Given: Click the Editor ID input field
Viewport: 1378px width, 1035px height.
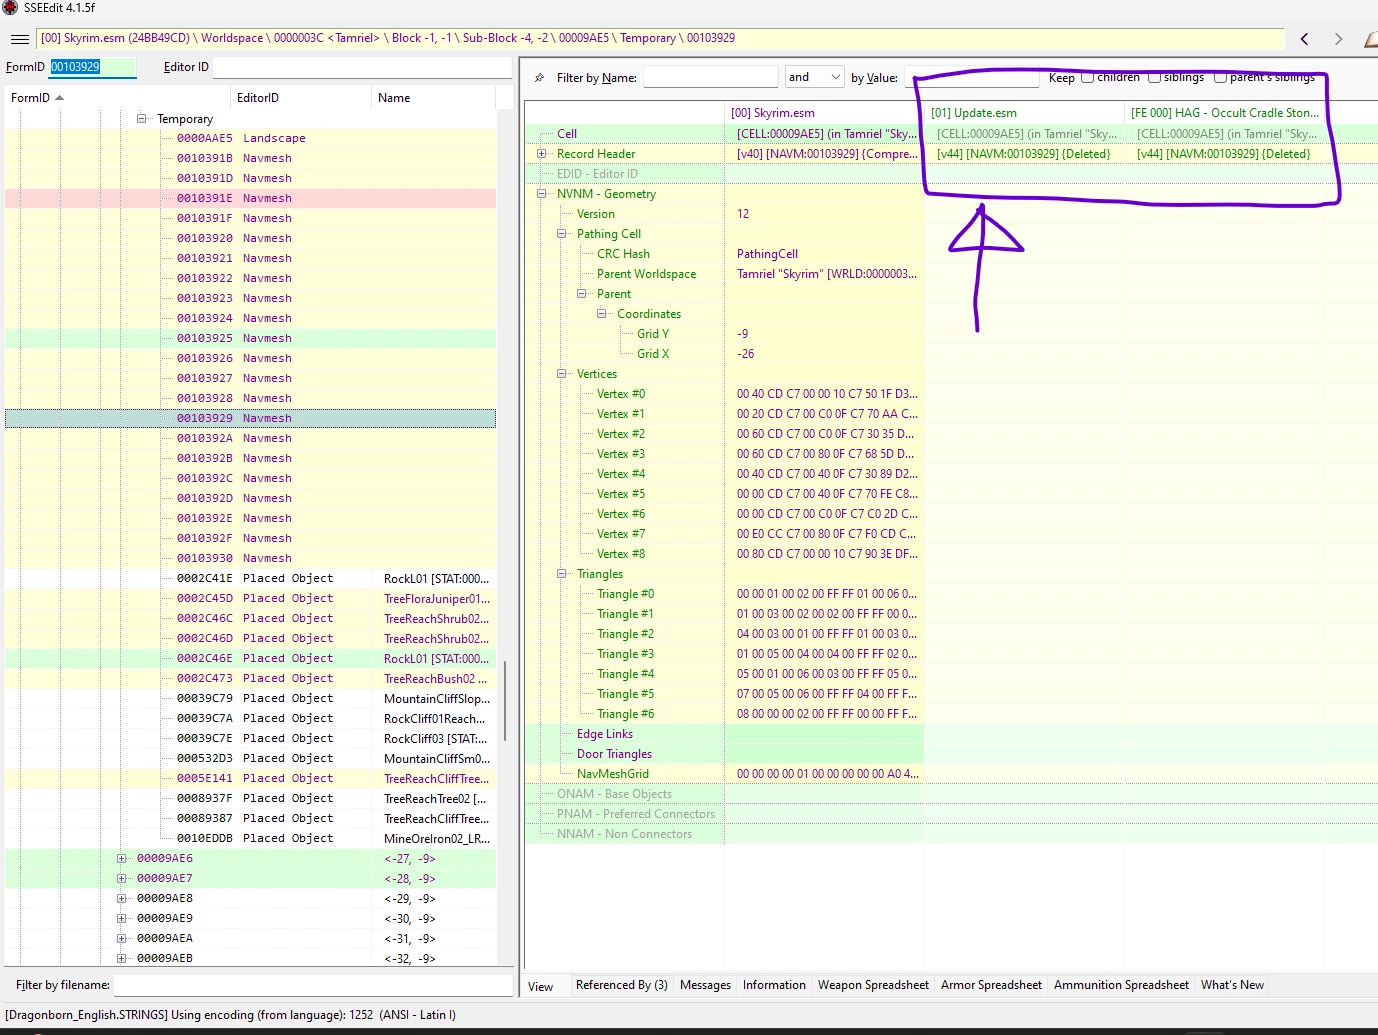Looking at the screenshot, I should tap(362, 67).
